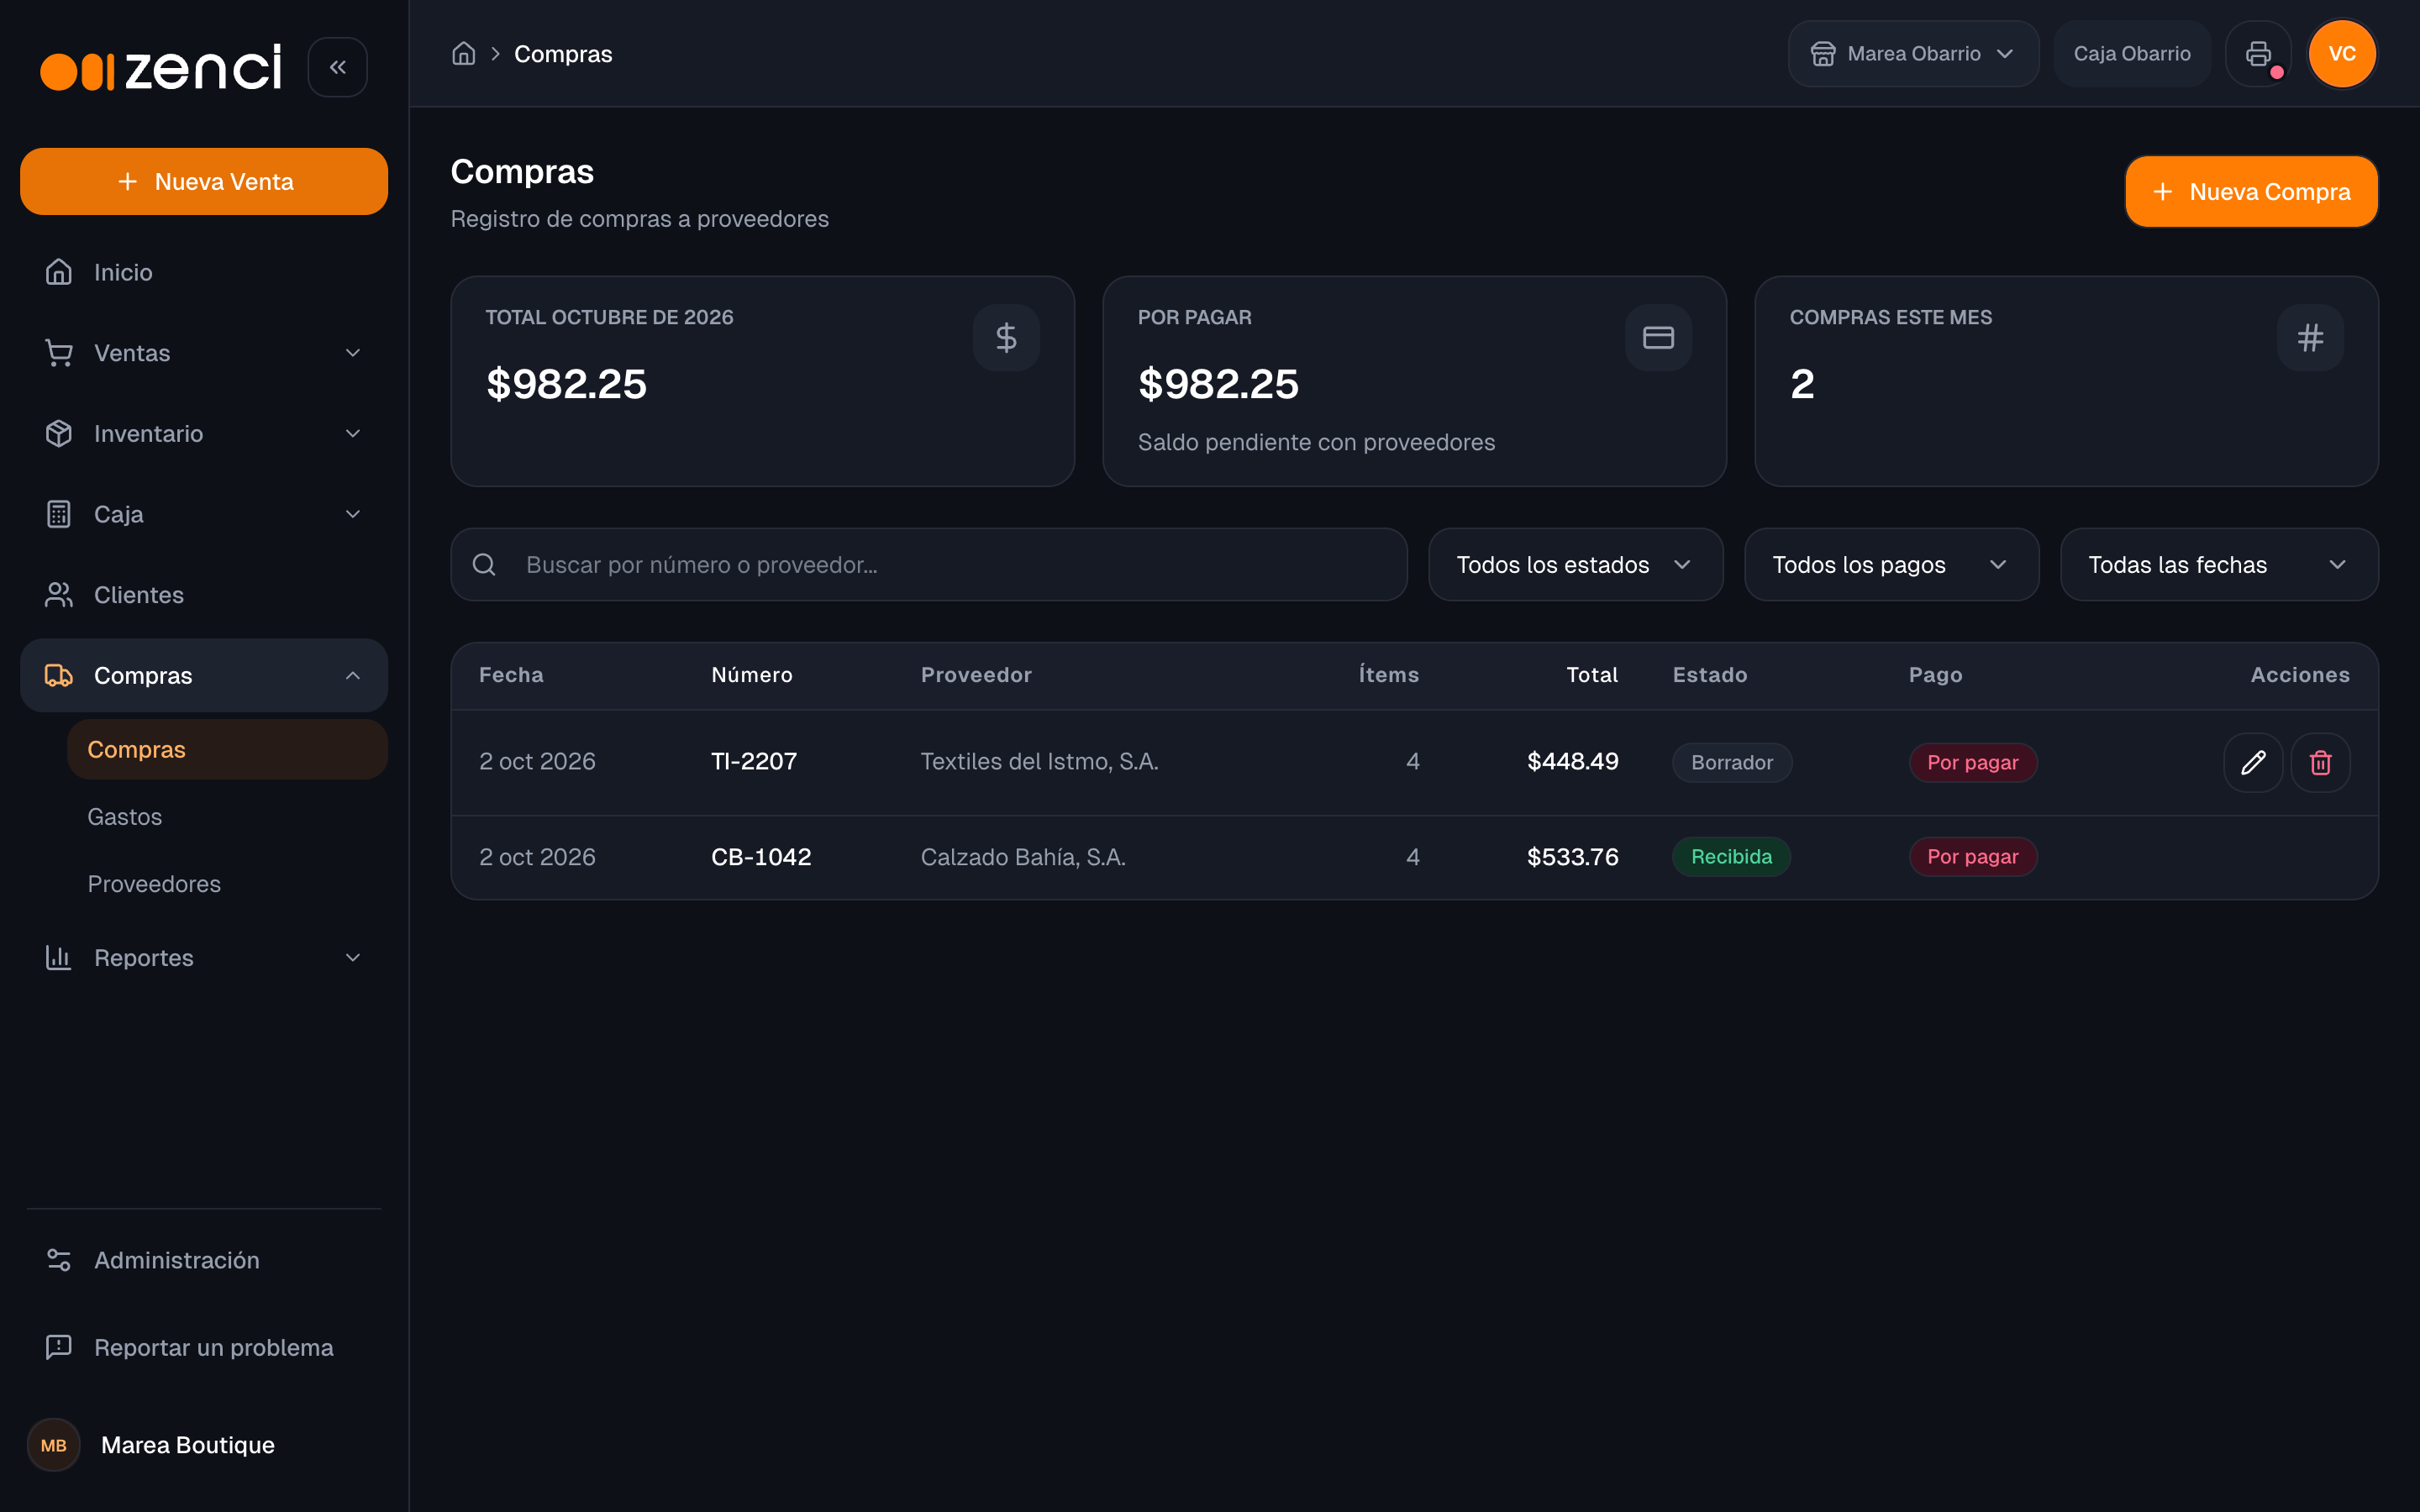
Task: Open Reportar un problema
Action: pyautogui.click(x=204, y=1347)
